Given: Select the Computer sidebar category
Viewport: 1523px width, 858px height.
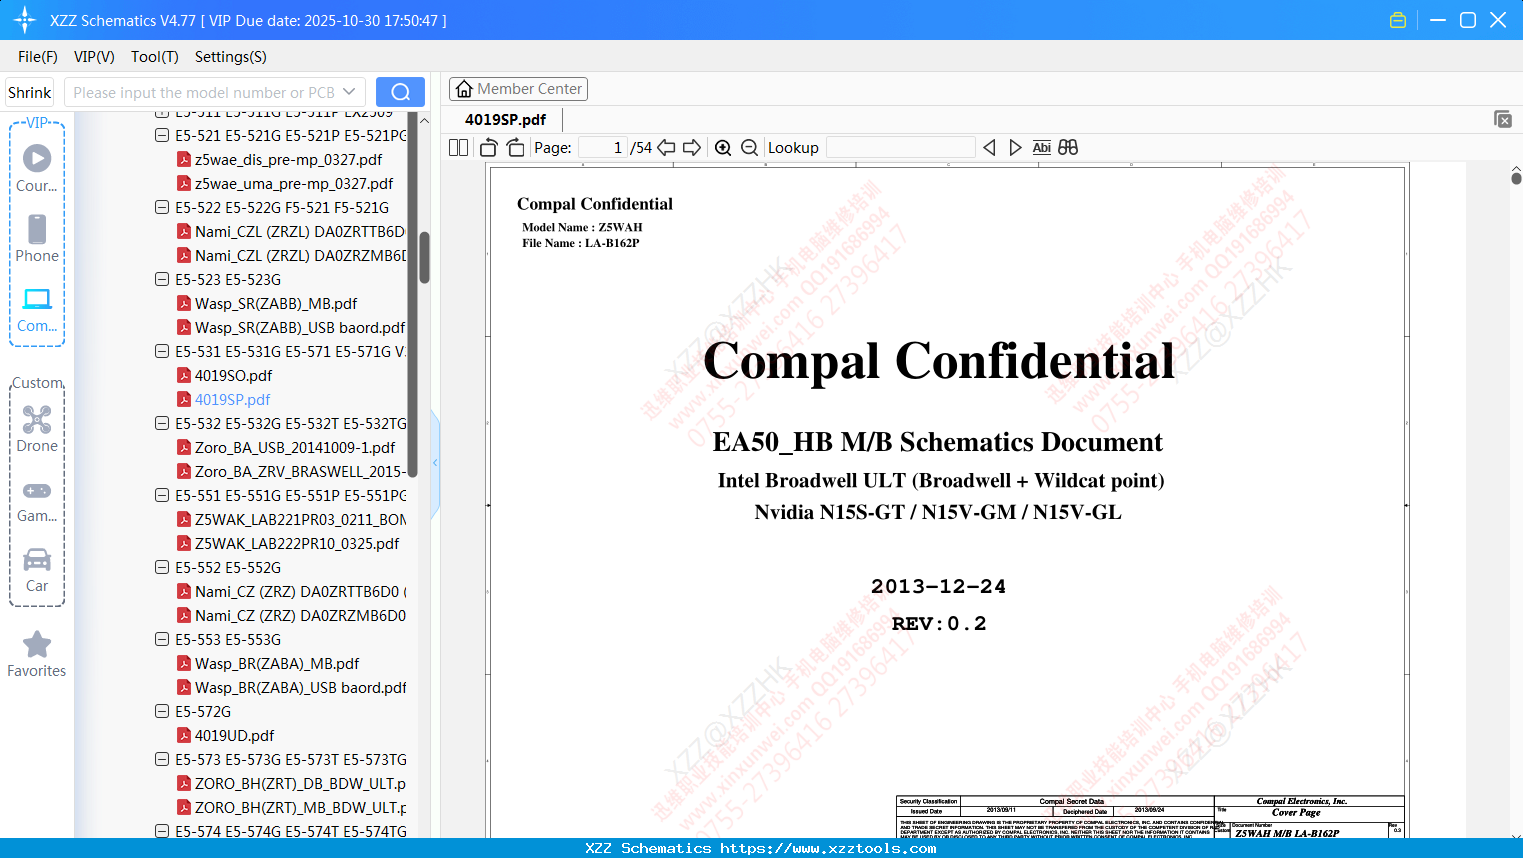Looking at the screenshot, I should click(37, 310).
